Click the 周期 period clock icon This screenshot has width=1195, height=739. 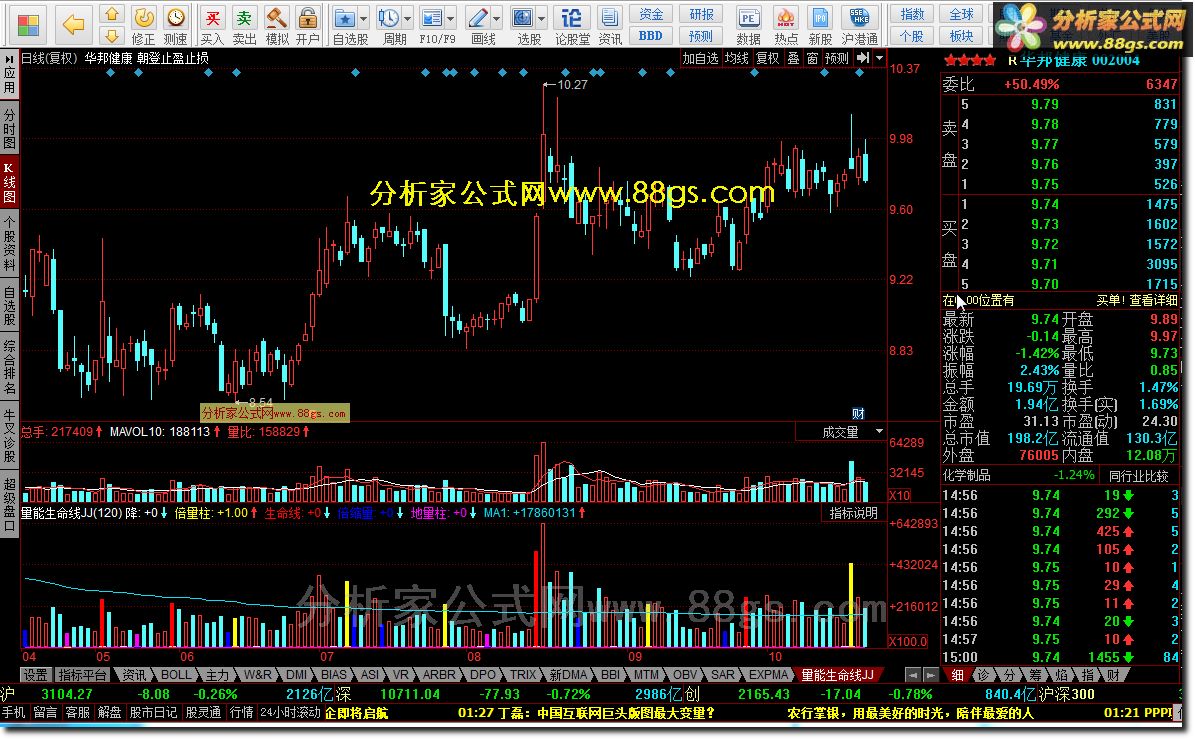coord(388,25)
